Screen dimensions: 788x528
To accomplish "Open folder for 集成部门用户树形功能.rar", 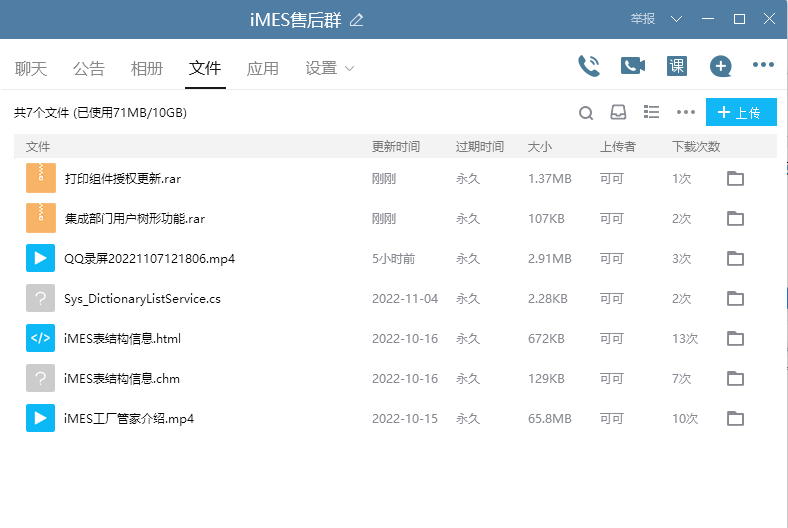I will (x=735, y=219).
